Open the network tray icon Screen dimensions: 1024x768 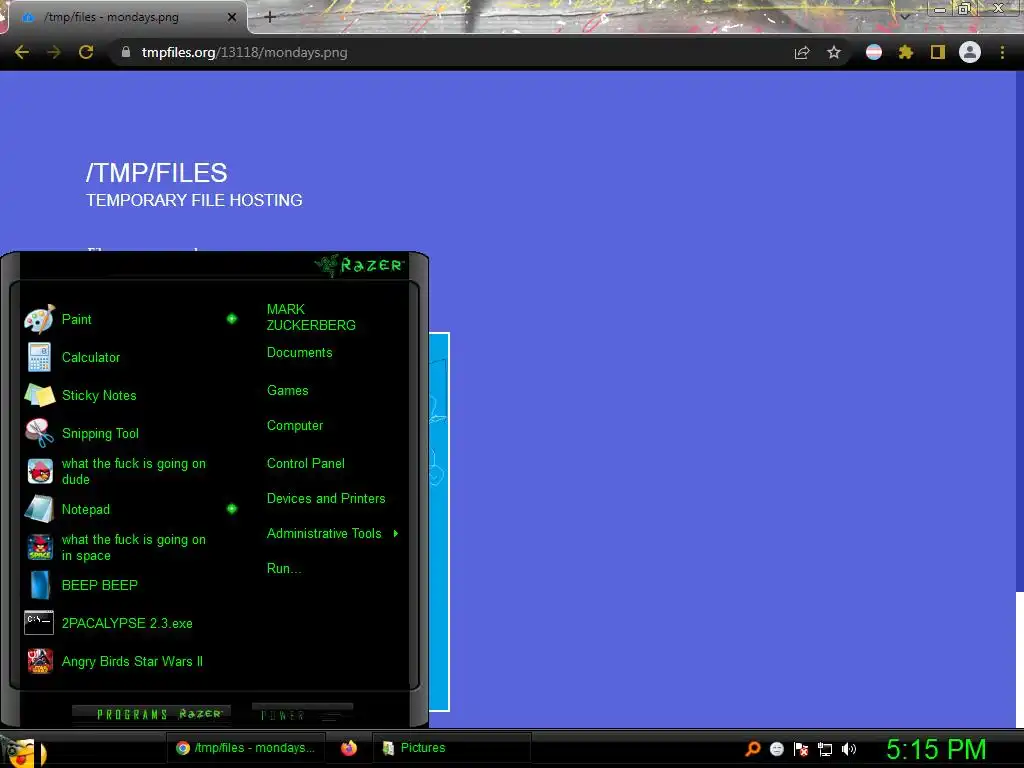pos(825,749)
